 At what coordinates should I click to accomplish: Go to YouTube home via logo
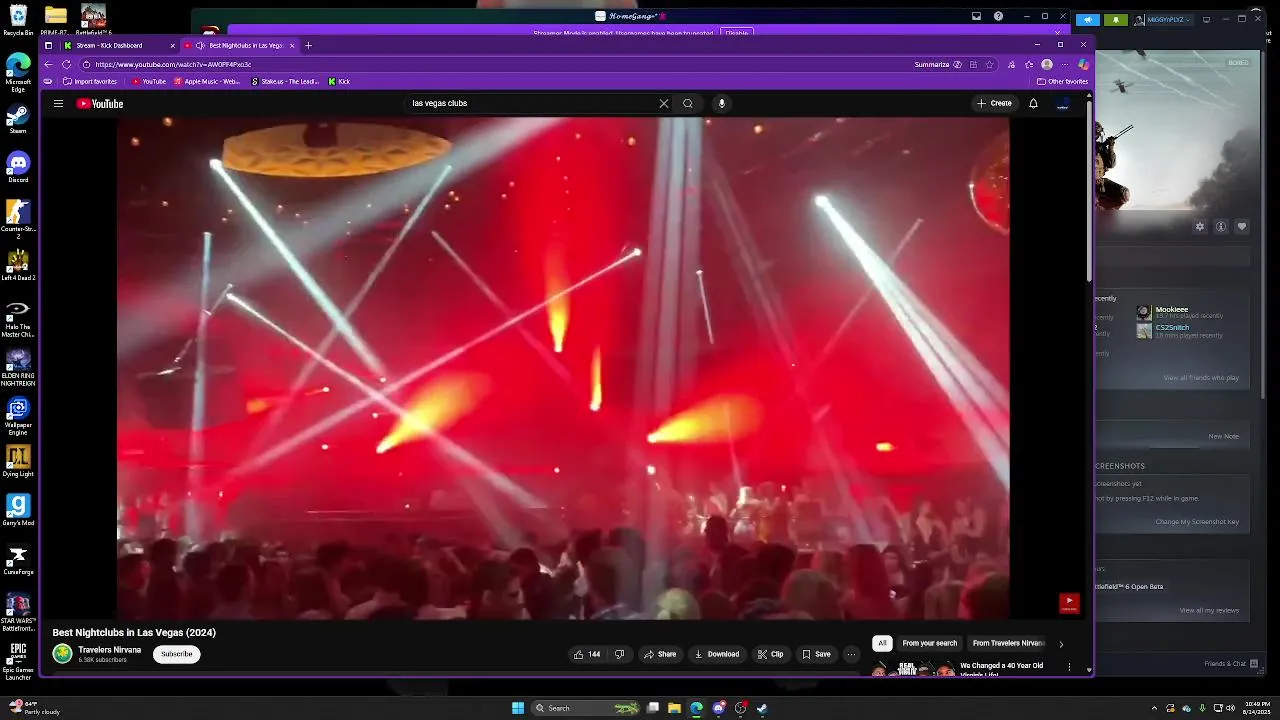coord(100,103)
